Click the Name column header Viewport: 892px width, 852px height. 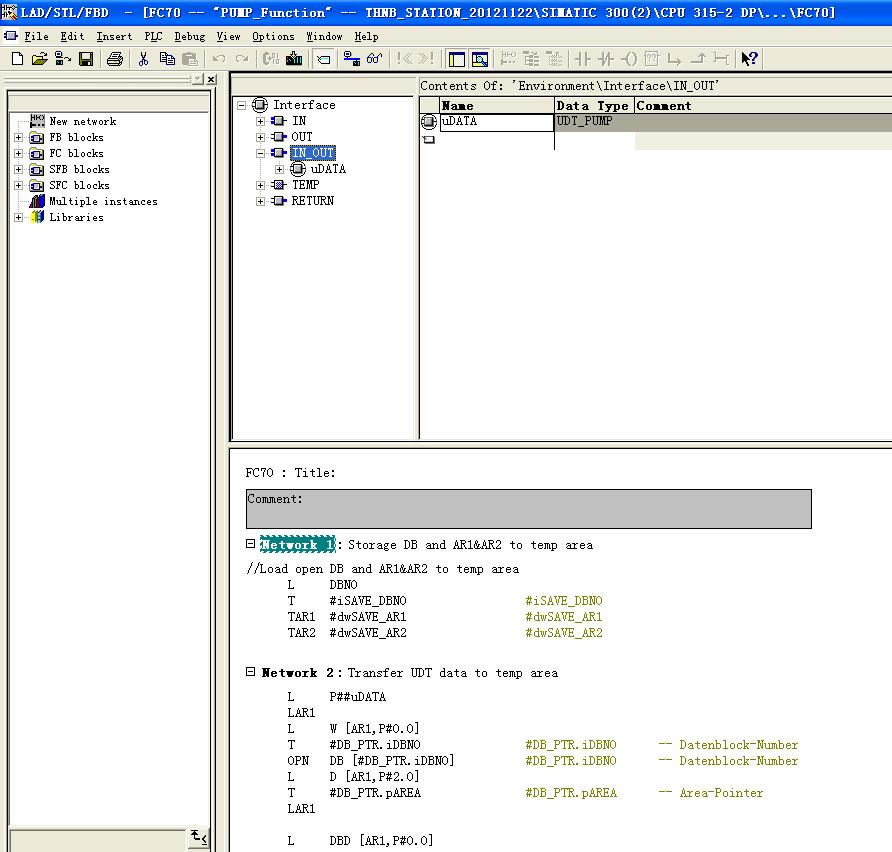click(x=497, y=106)
